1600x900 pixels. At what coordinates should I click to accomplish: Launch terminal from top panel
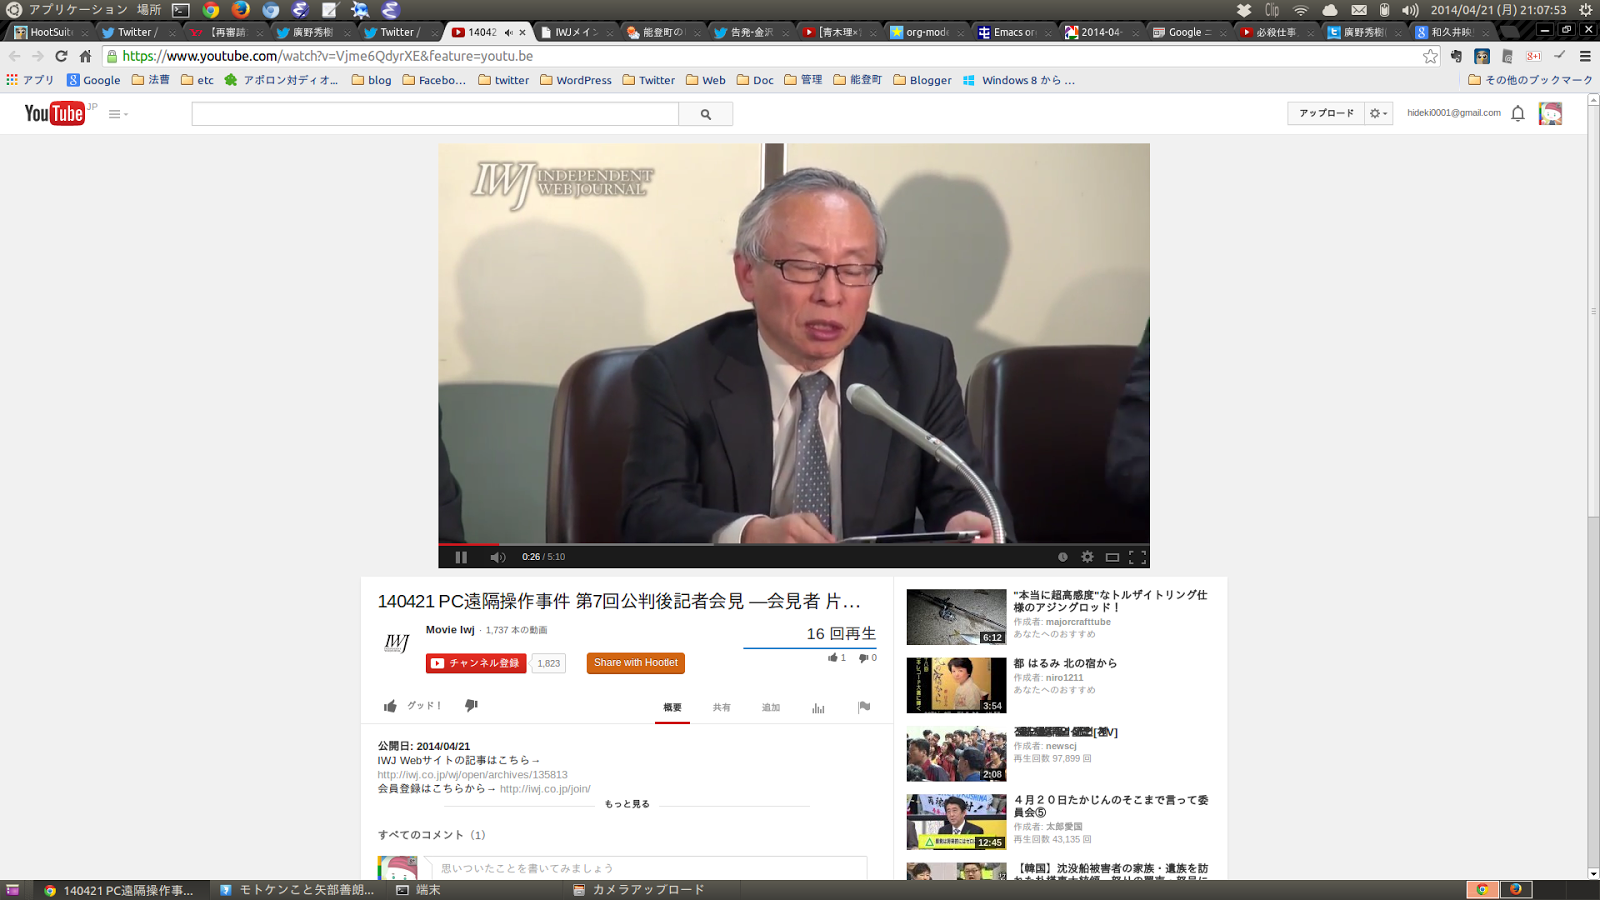point(181,10)
